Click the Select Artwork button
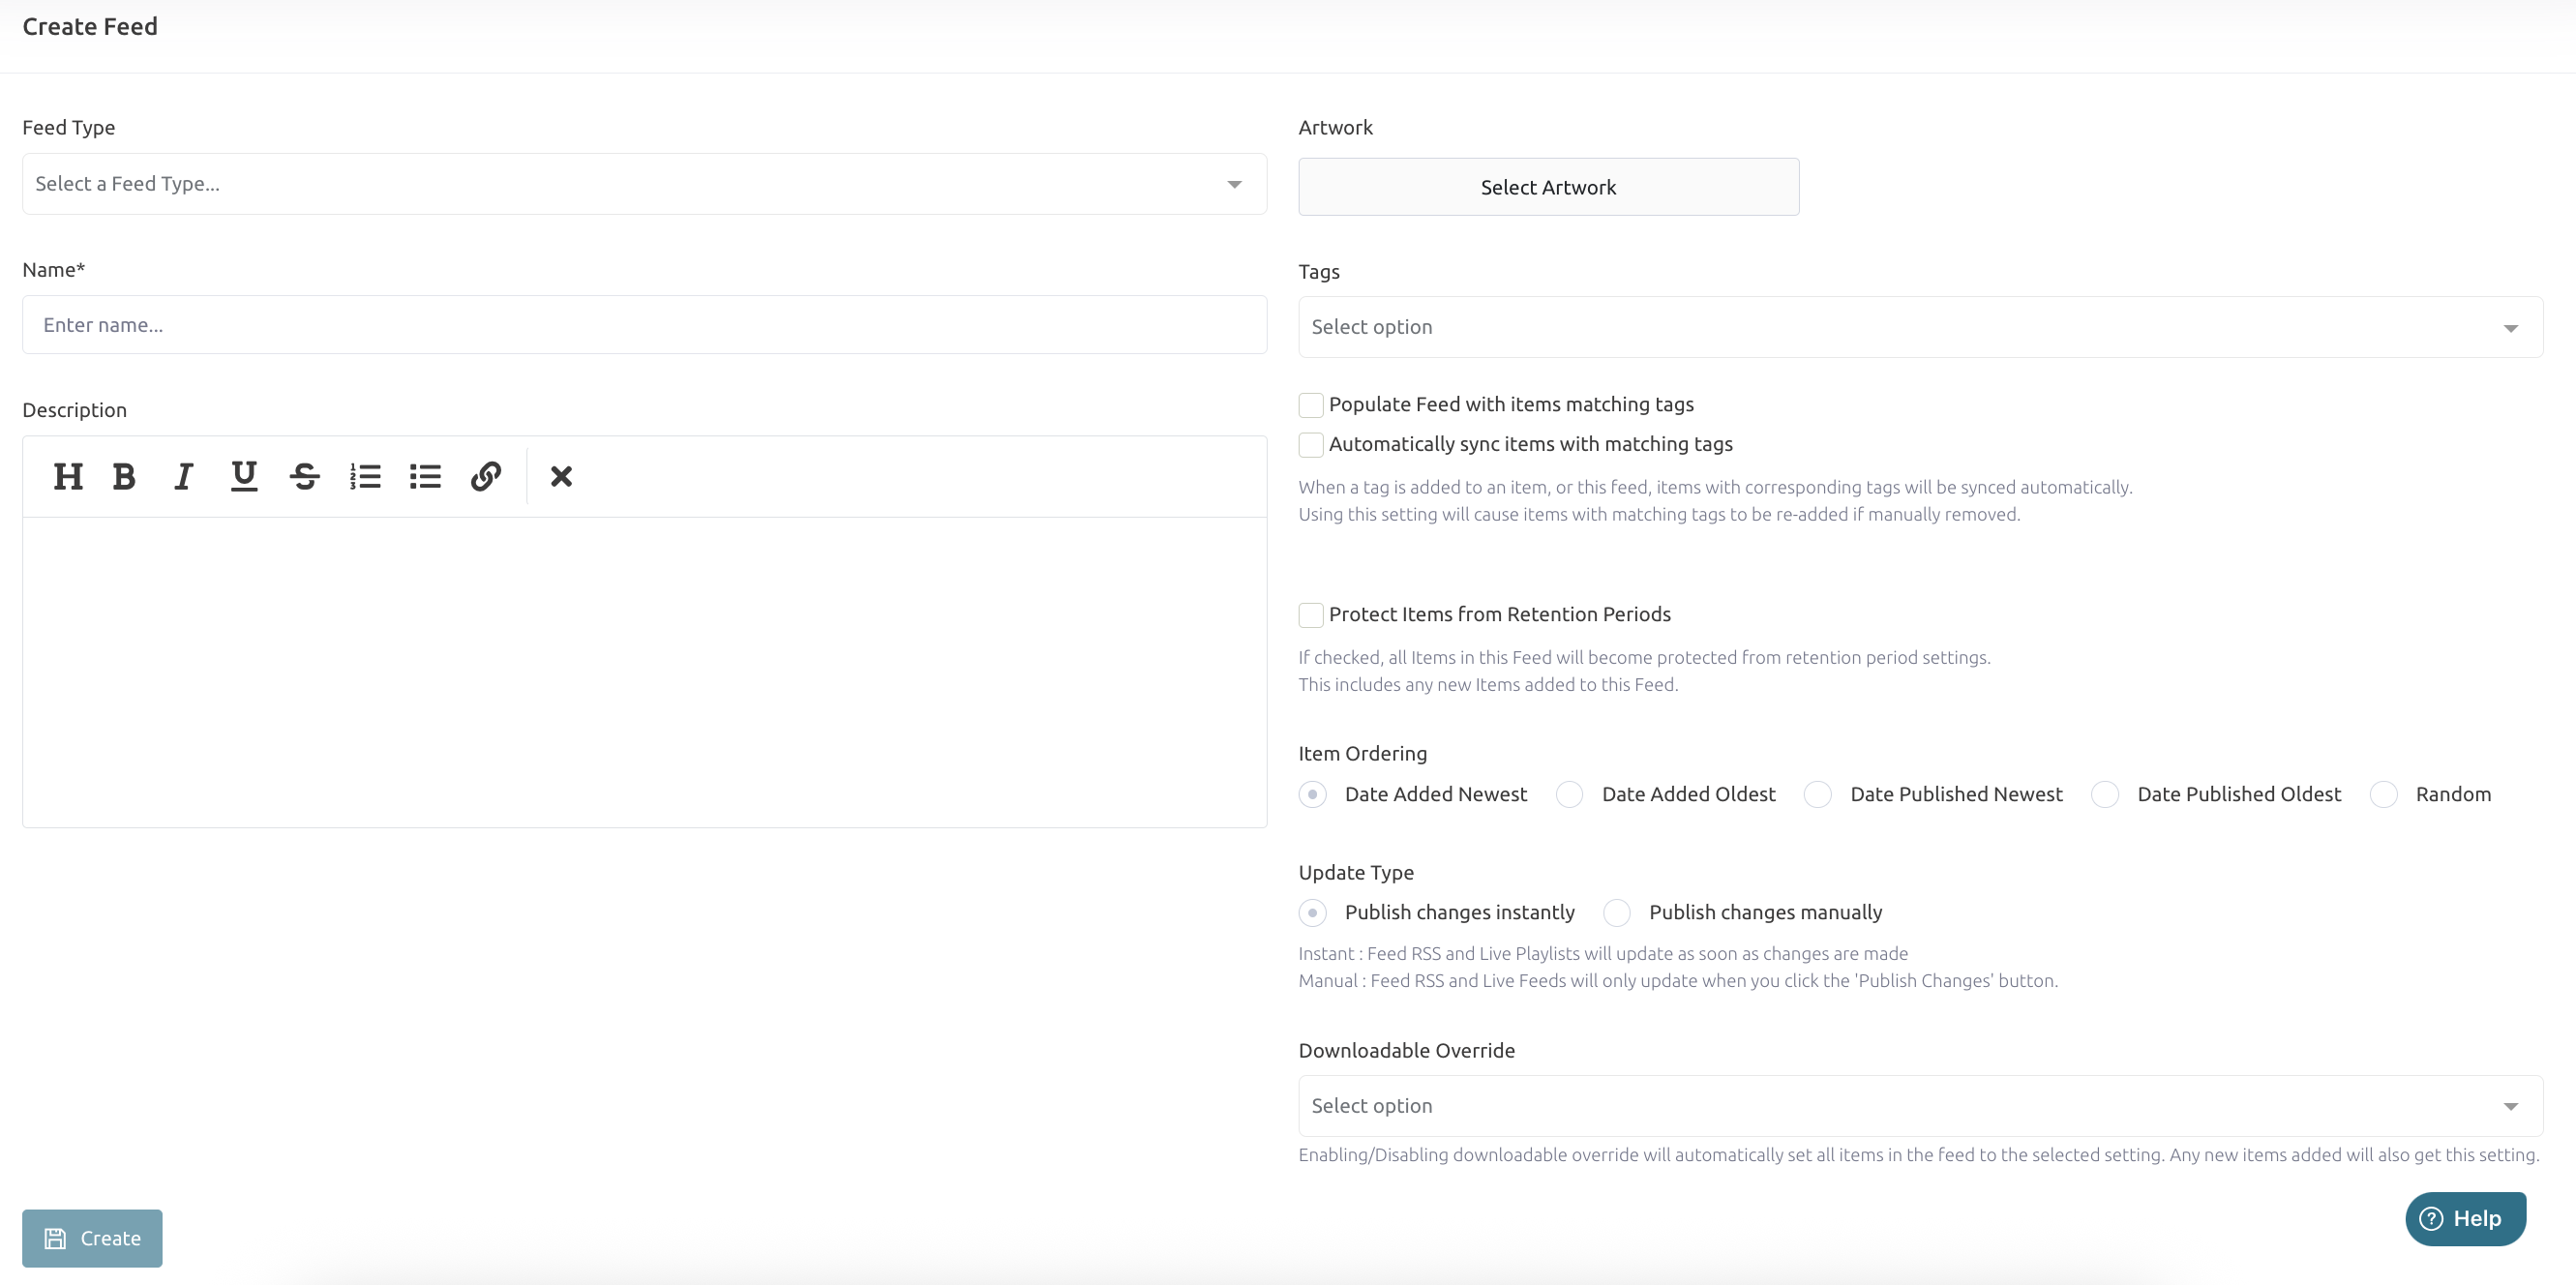The image size is (2576, 1285). pyautogui.click(x=1548, y=188)
